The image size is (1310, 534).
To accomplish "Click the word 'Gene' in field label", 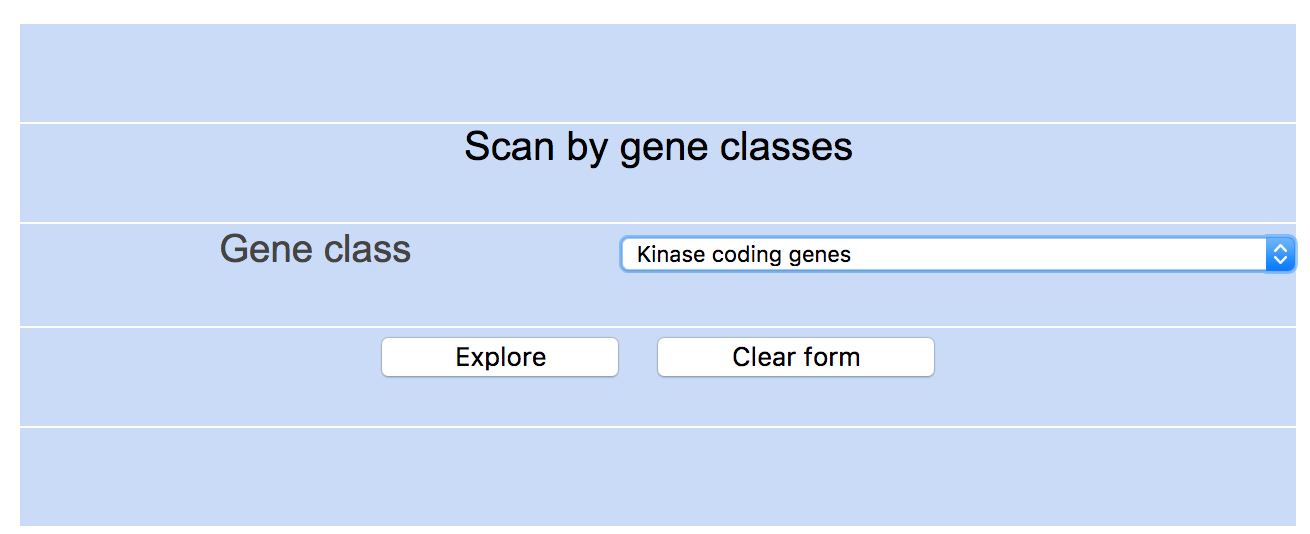I will coord(262,249).
